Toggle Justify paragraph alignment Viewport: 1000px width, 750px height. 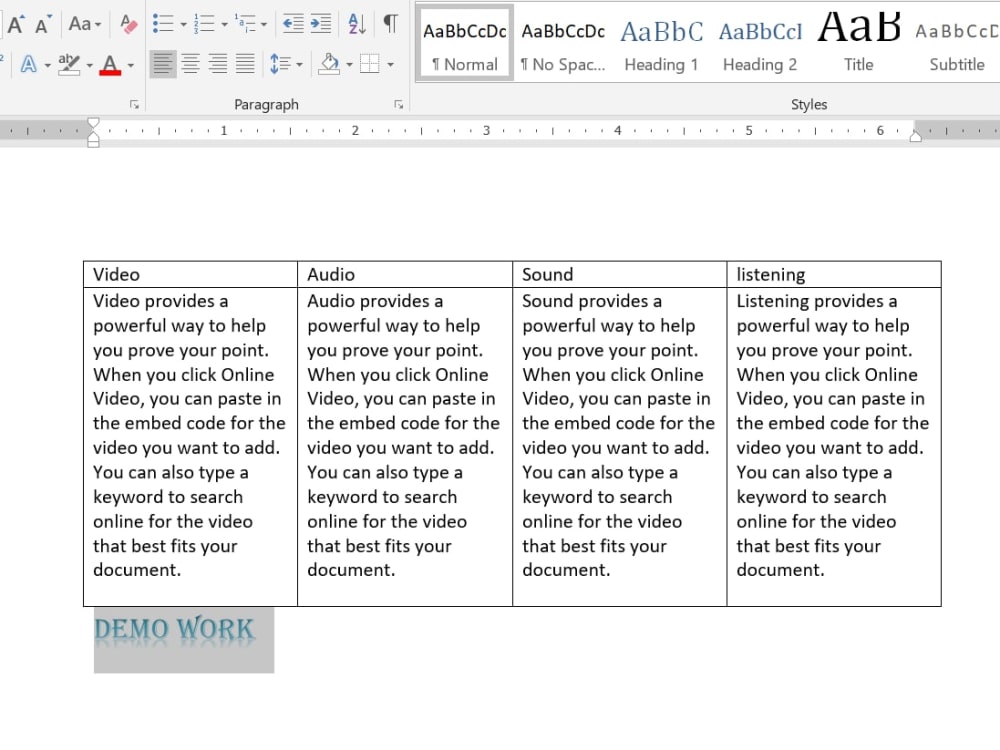(245, 64)
